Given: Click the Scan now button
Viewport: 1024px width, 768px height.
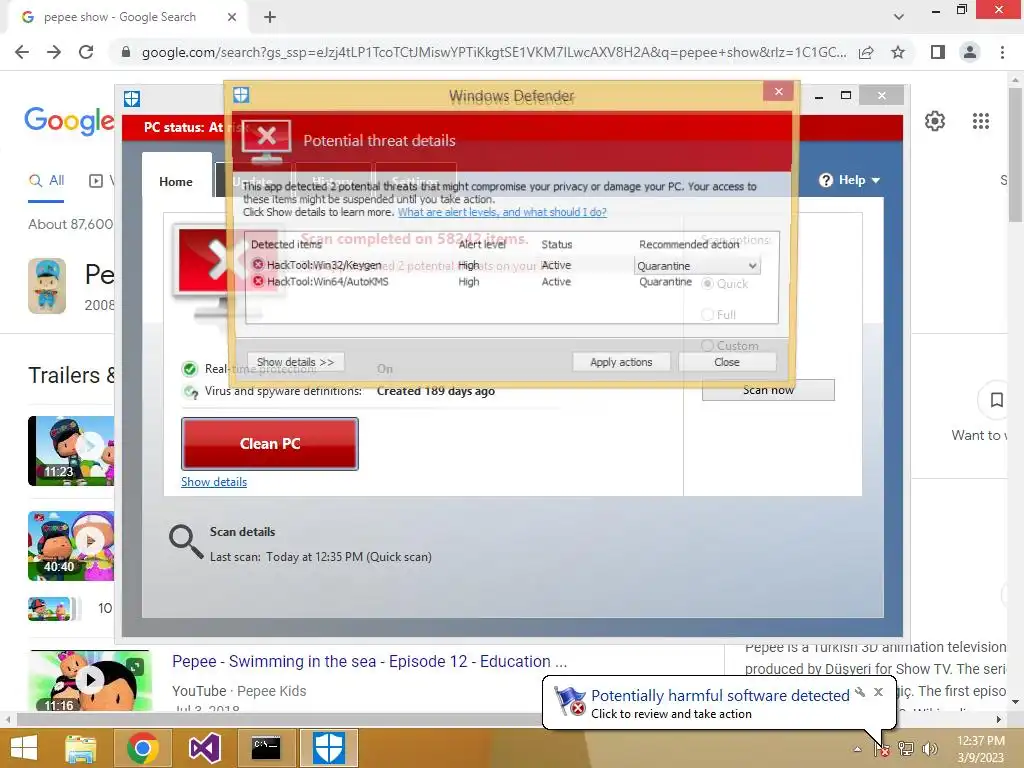Looking at the screenshot, I should (x=768, y=390).
